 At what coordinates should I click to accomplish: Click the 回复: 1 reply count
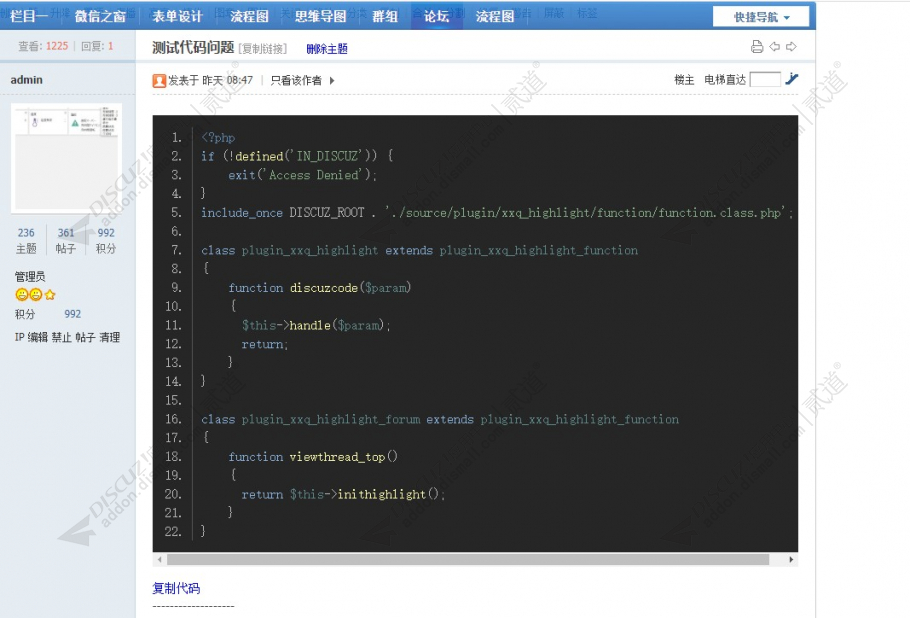pos(97,46)
